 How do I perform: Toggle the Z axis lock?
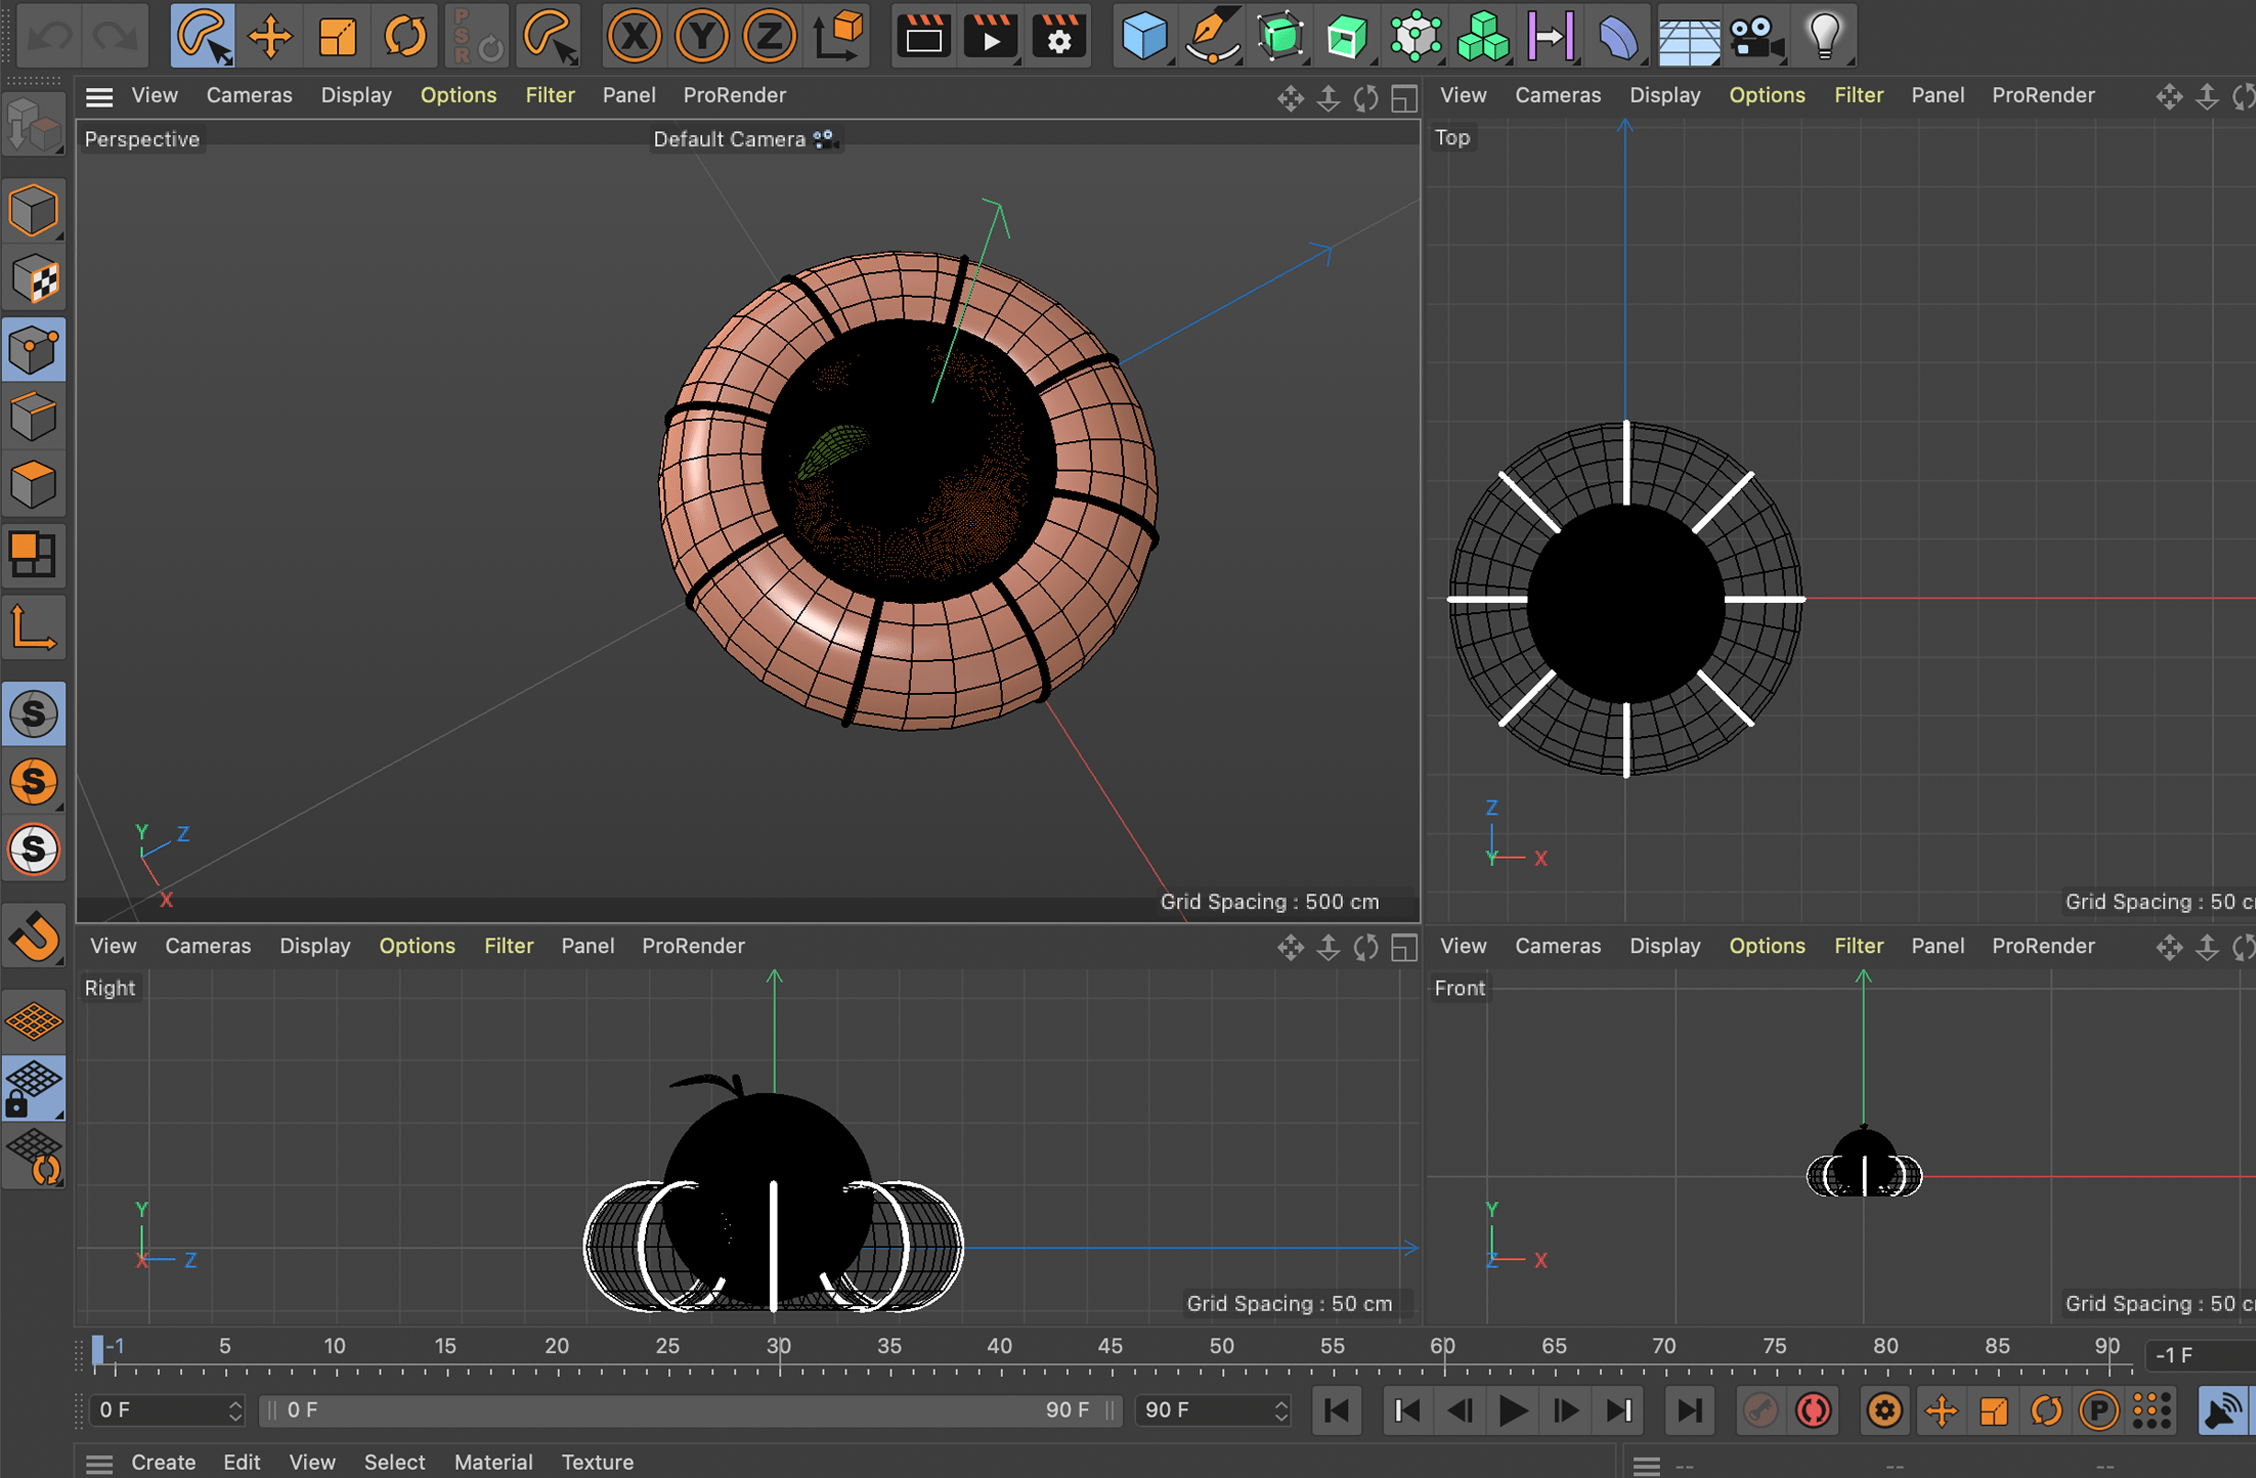769,35
